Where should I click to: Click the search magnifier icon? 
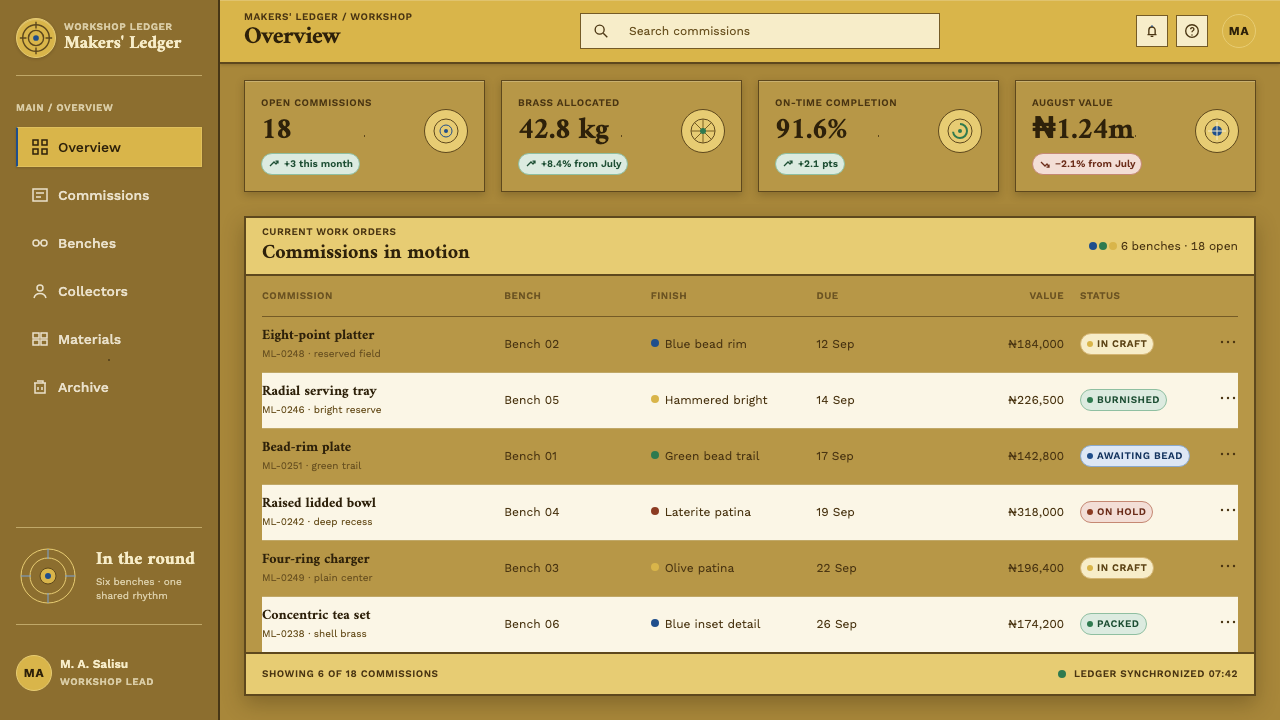coord(601,31)
